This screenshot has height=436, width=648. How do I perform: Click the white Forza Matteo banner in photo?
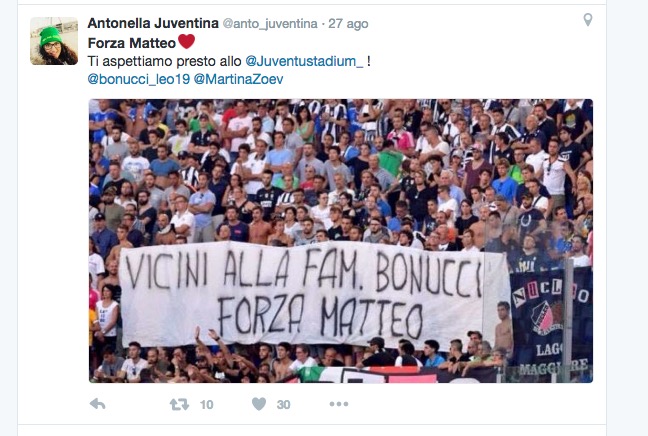(x=314, y=294)
